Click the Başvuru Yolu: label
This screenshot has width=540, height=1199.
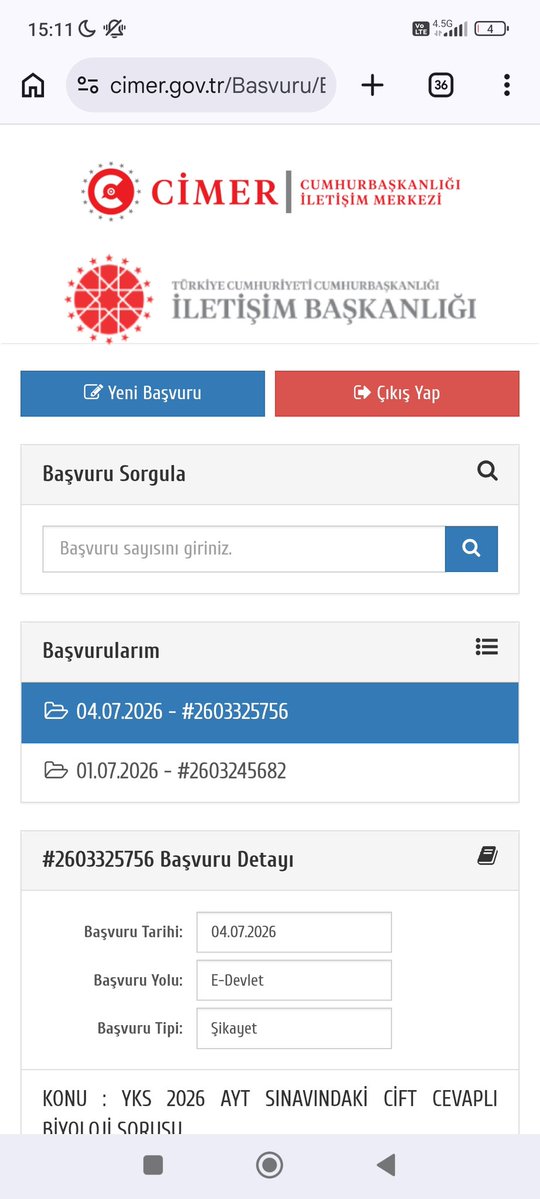point(138,980)
